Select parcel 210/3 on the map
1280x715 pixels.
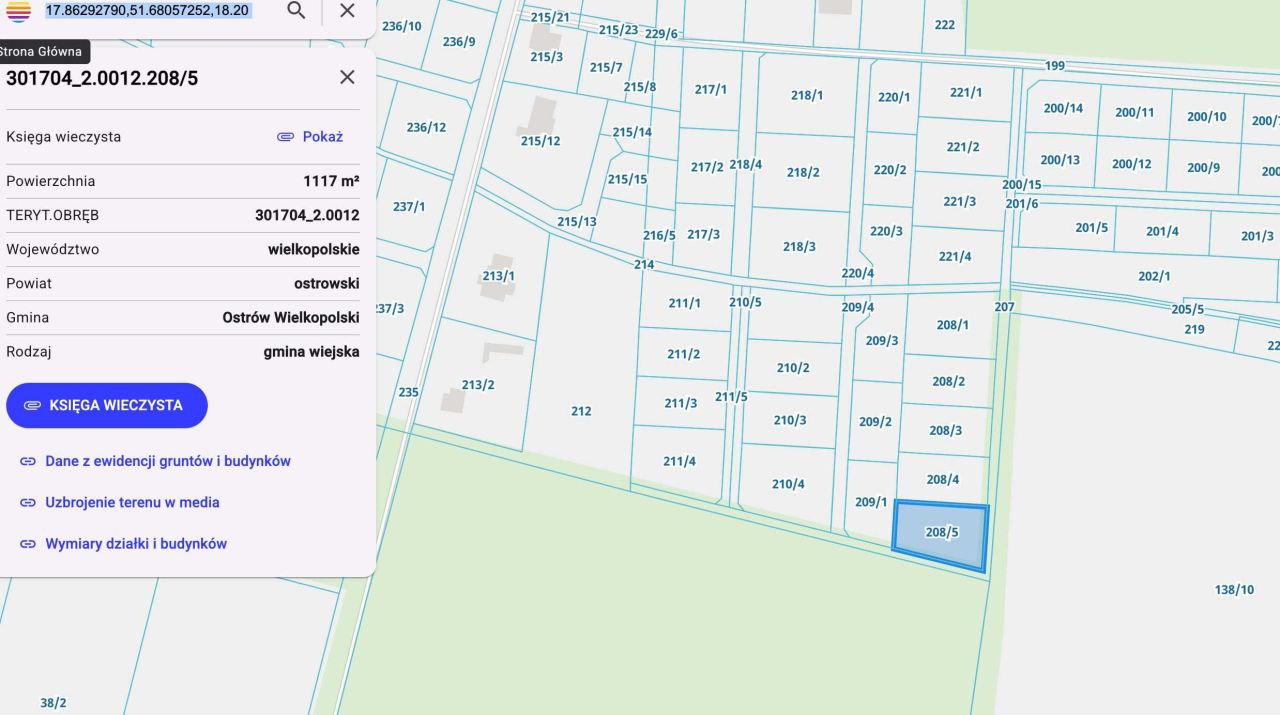click(790, 420)
